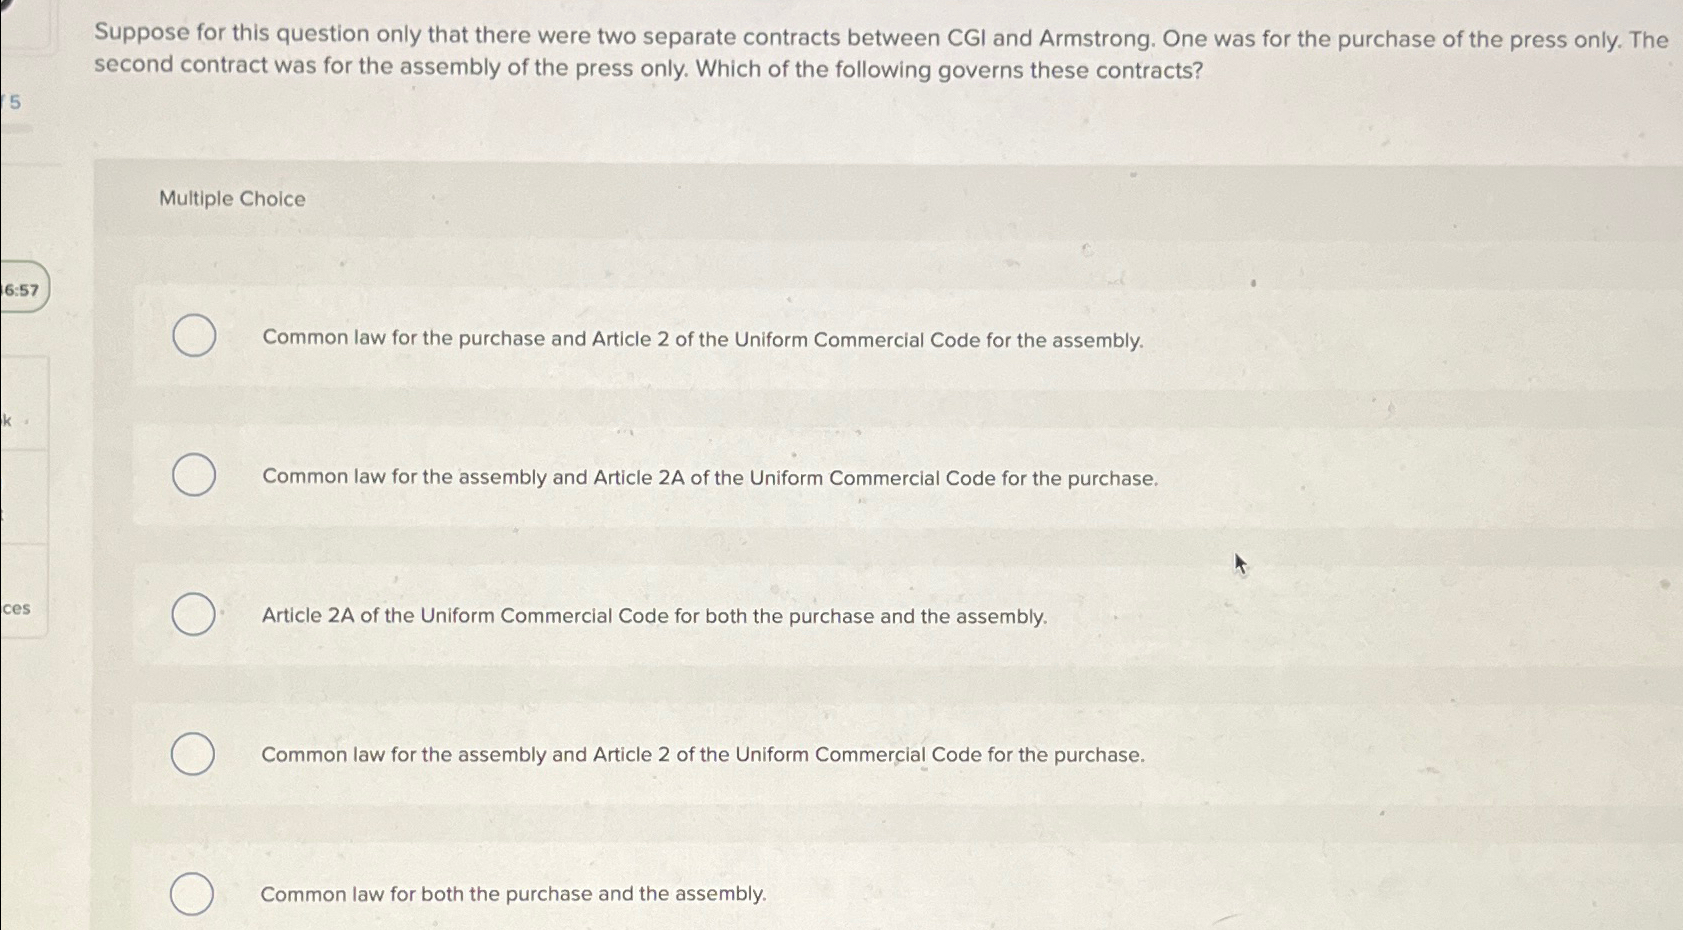1683x930 pixels.
Task: Click the timer pill to pause display
Action: [24, 290]
